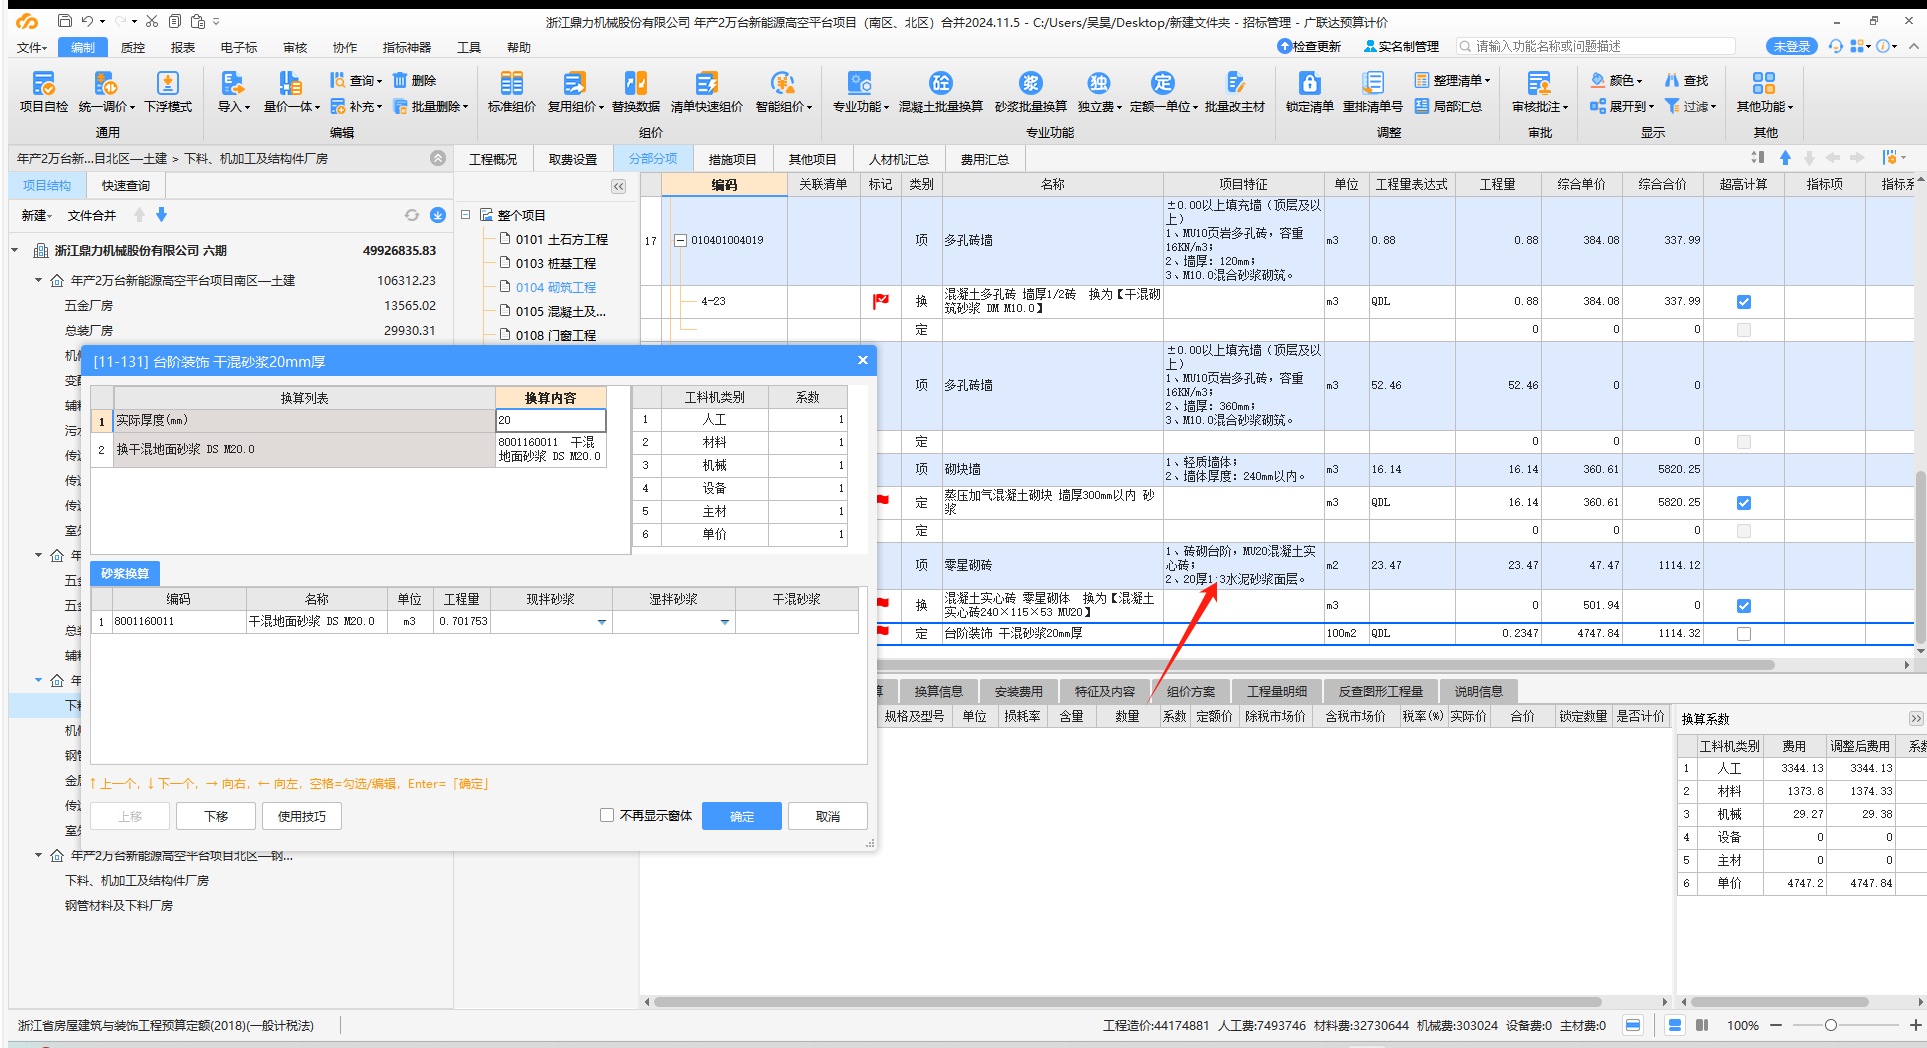Click zoom-in plus button in status bar
1927x1048 pixels.
[1914, 1025]
